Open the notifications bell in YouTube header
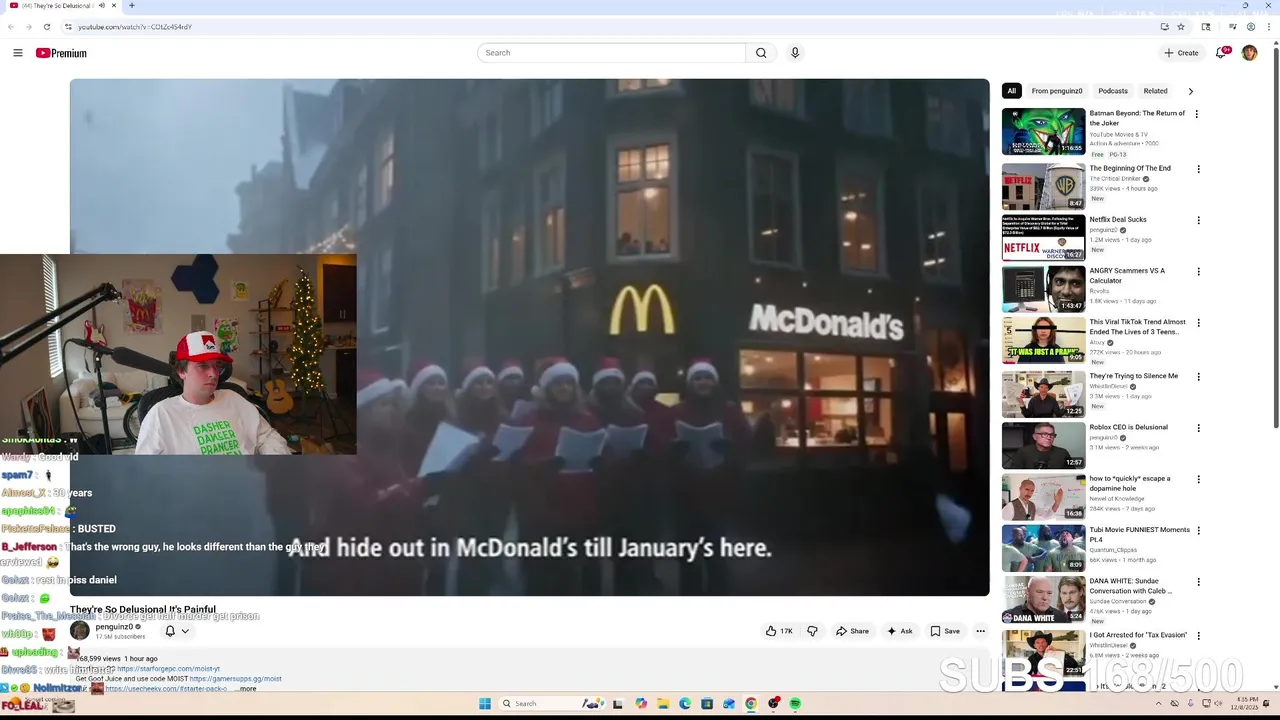1280x720 pixels. pos(1221,53)
